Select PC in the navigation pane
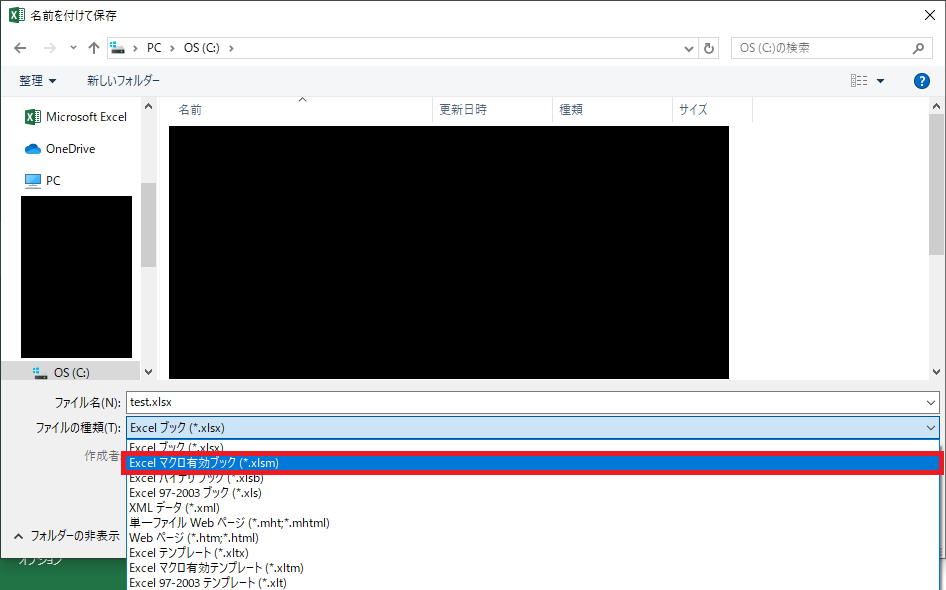Screen dimensions: 946x590 point(42,180)
